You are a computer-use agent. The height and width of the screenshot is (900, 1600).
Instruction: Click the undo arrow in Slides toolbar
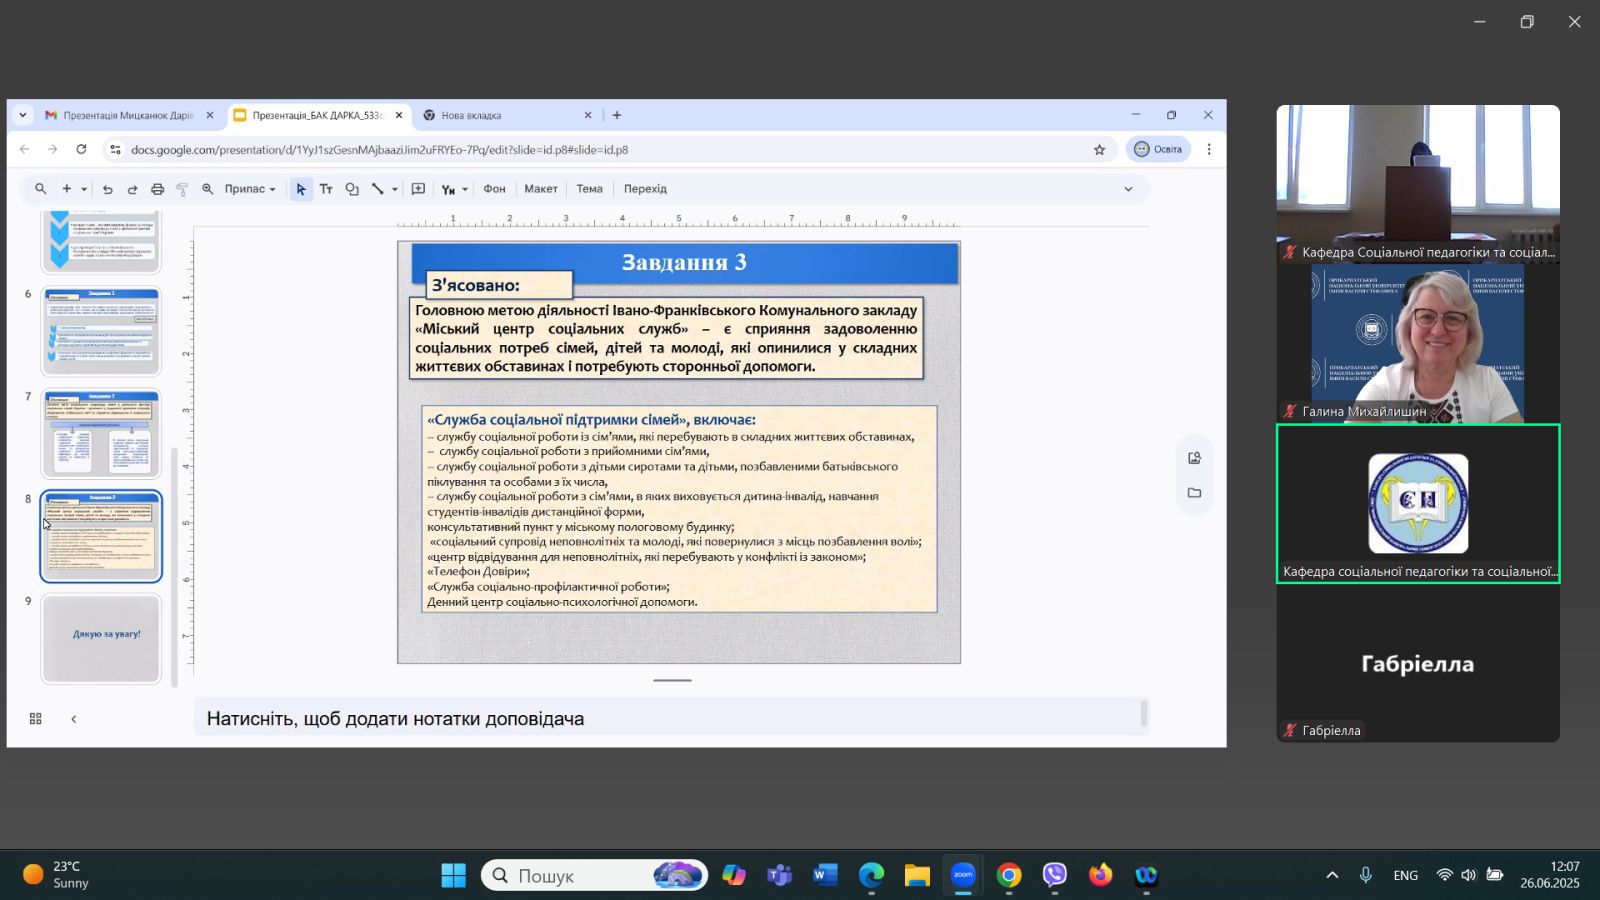pos(107,189)
